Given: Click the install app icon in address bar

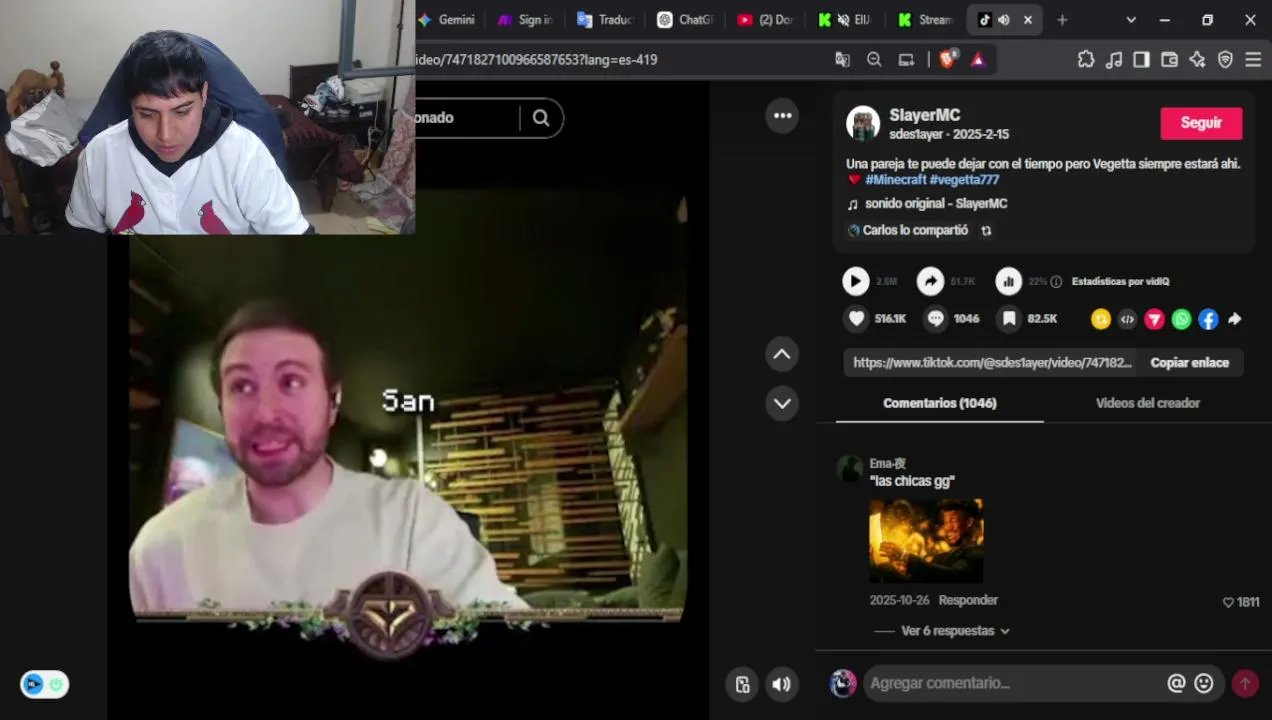Looking at the screenshot, I should [x=906, y=60].
